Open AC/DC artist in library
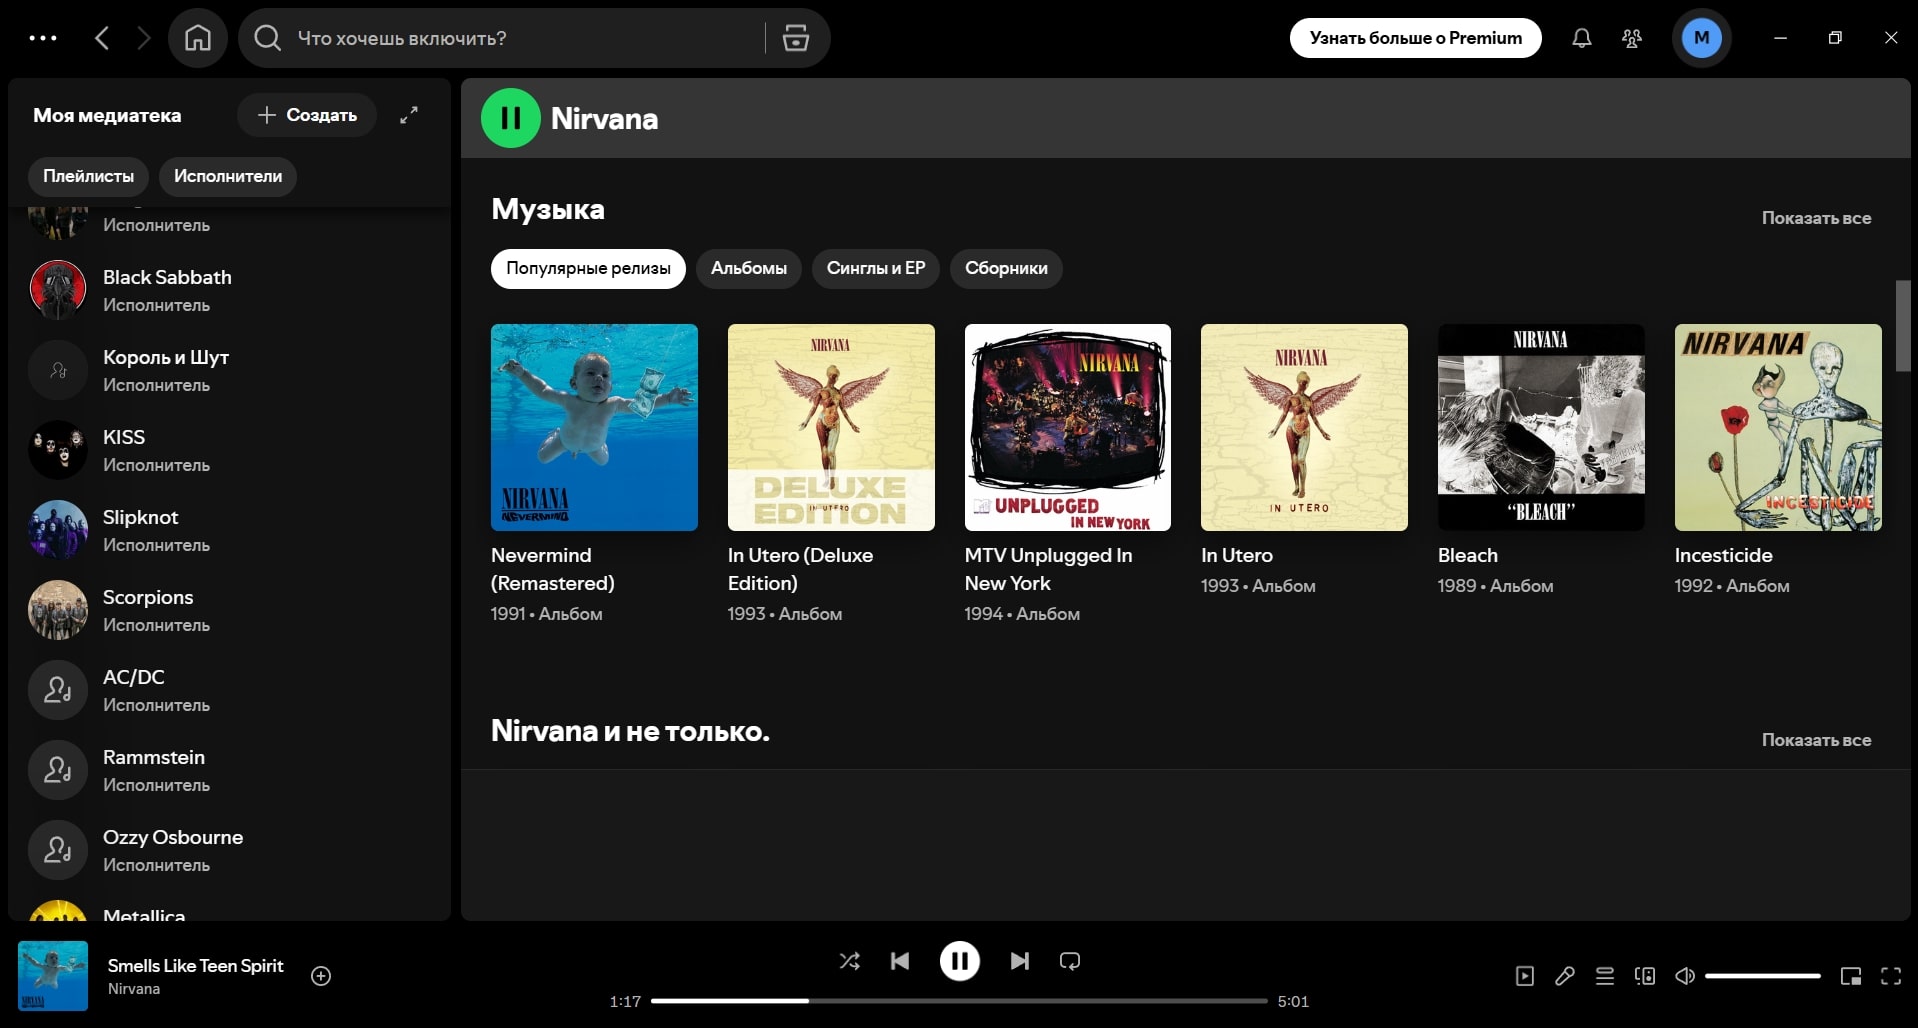 point(230,690)
